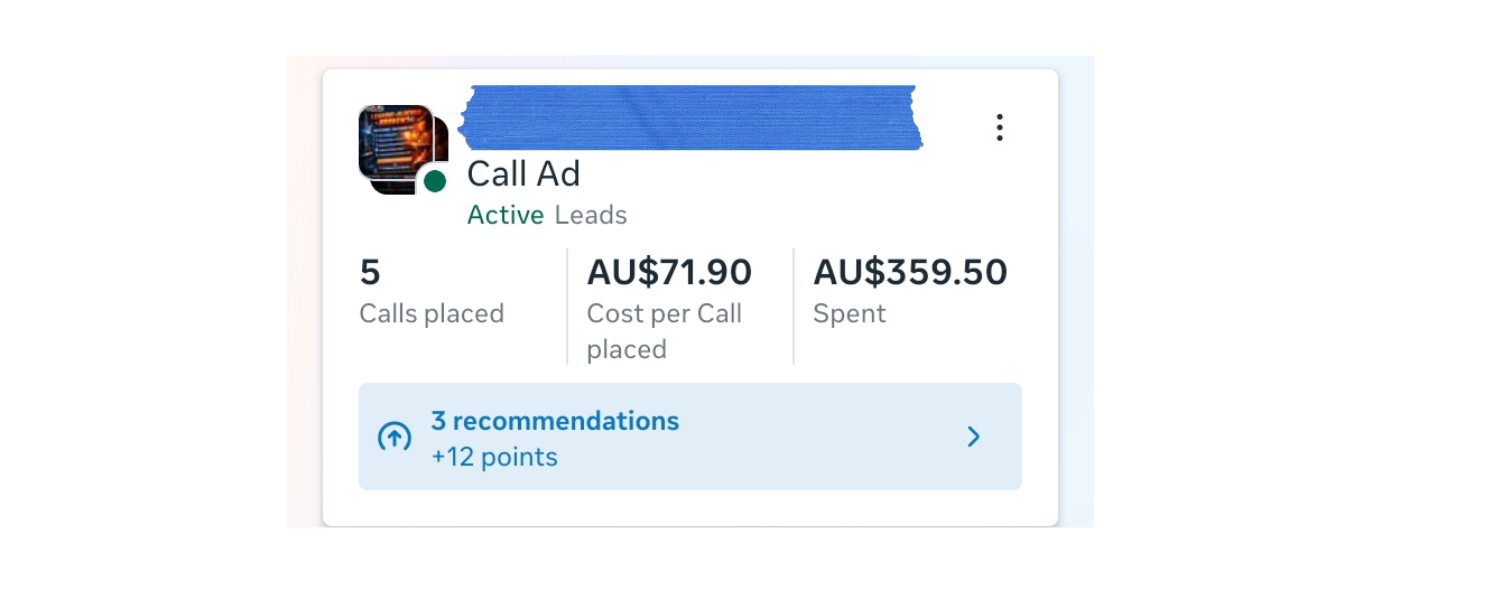The height and width of the screenshot is (600, 1500).
Task: Click the +12 points text
Action: pyautogui.click(x=494, y=457)
